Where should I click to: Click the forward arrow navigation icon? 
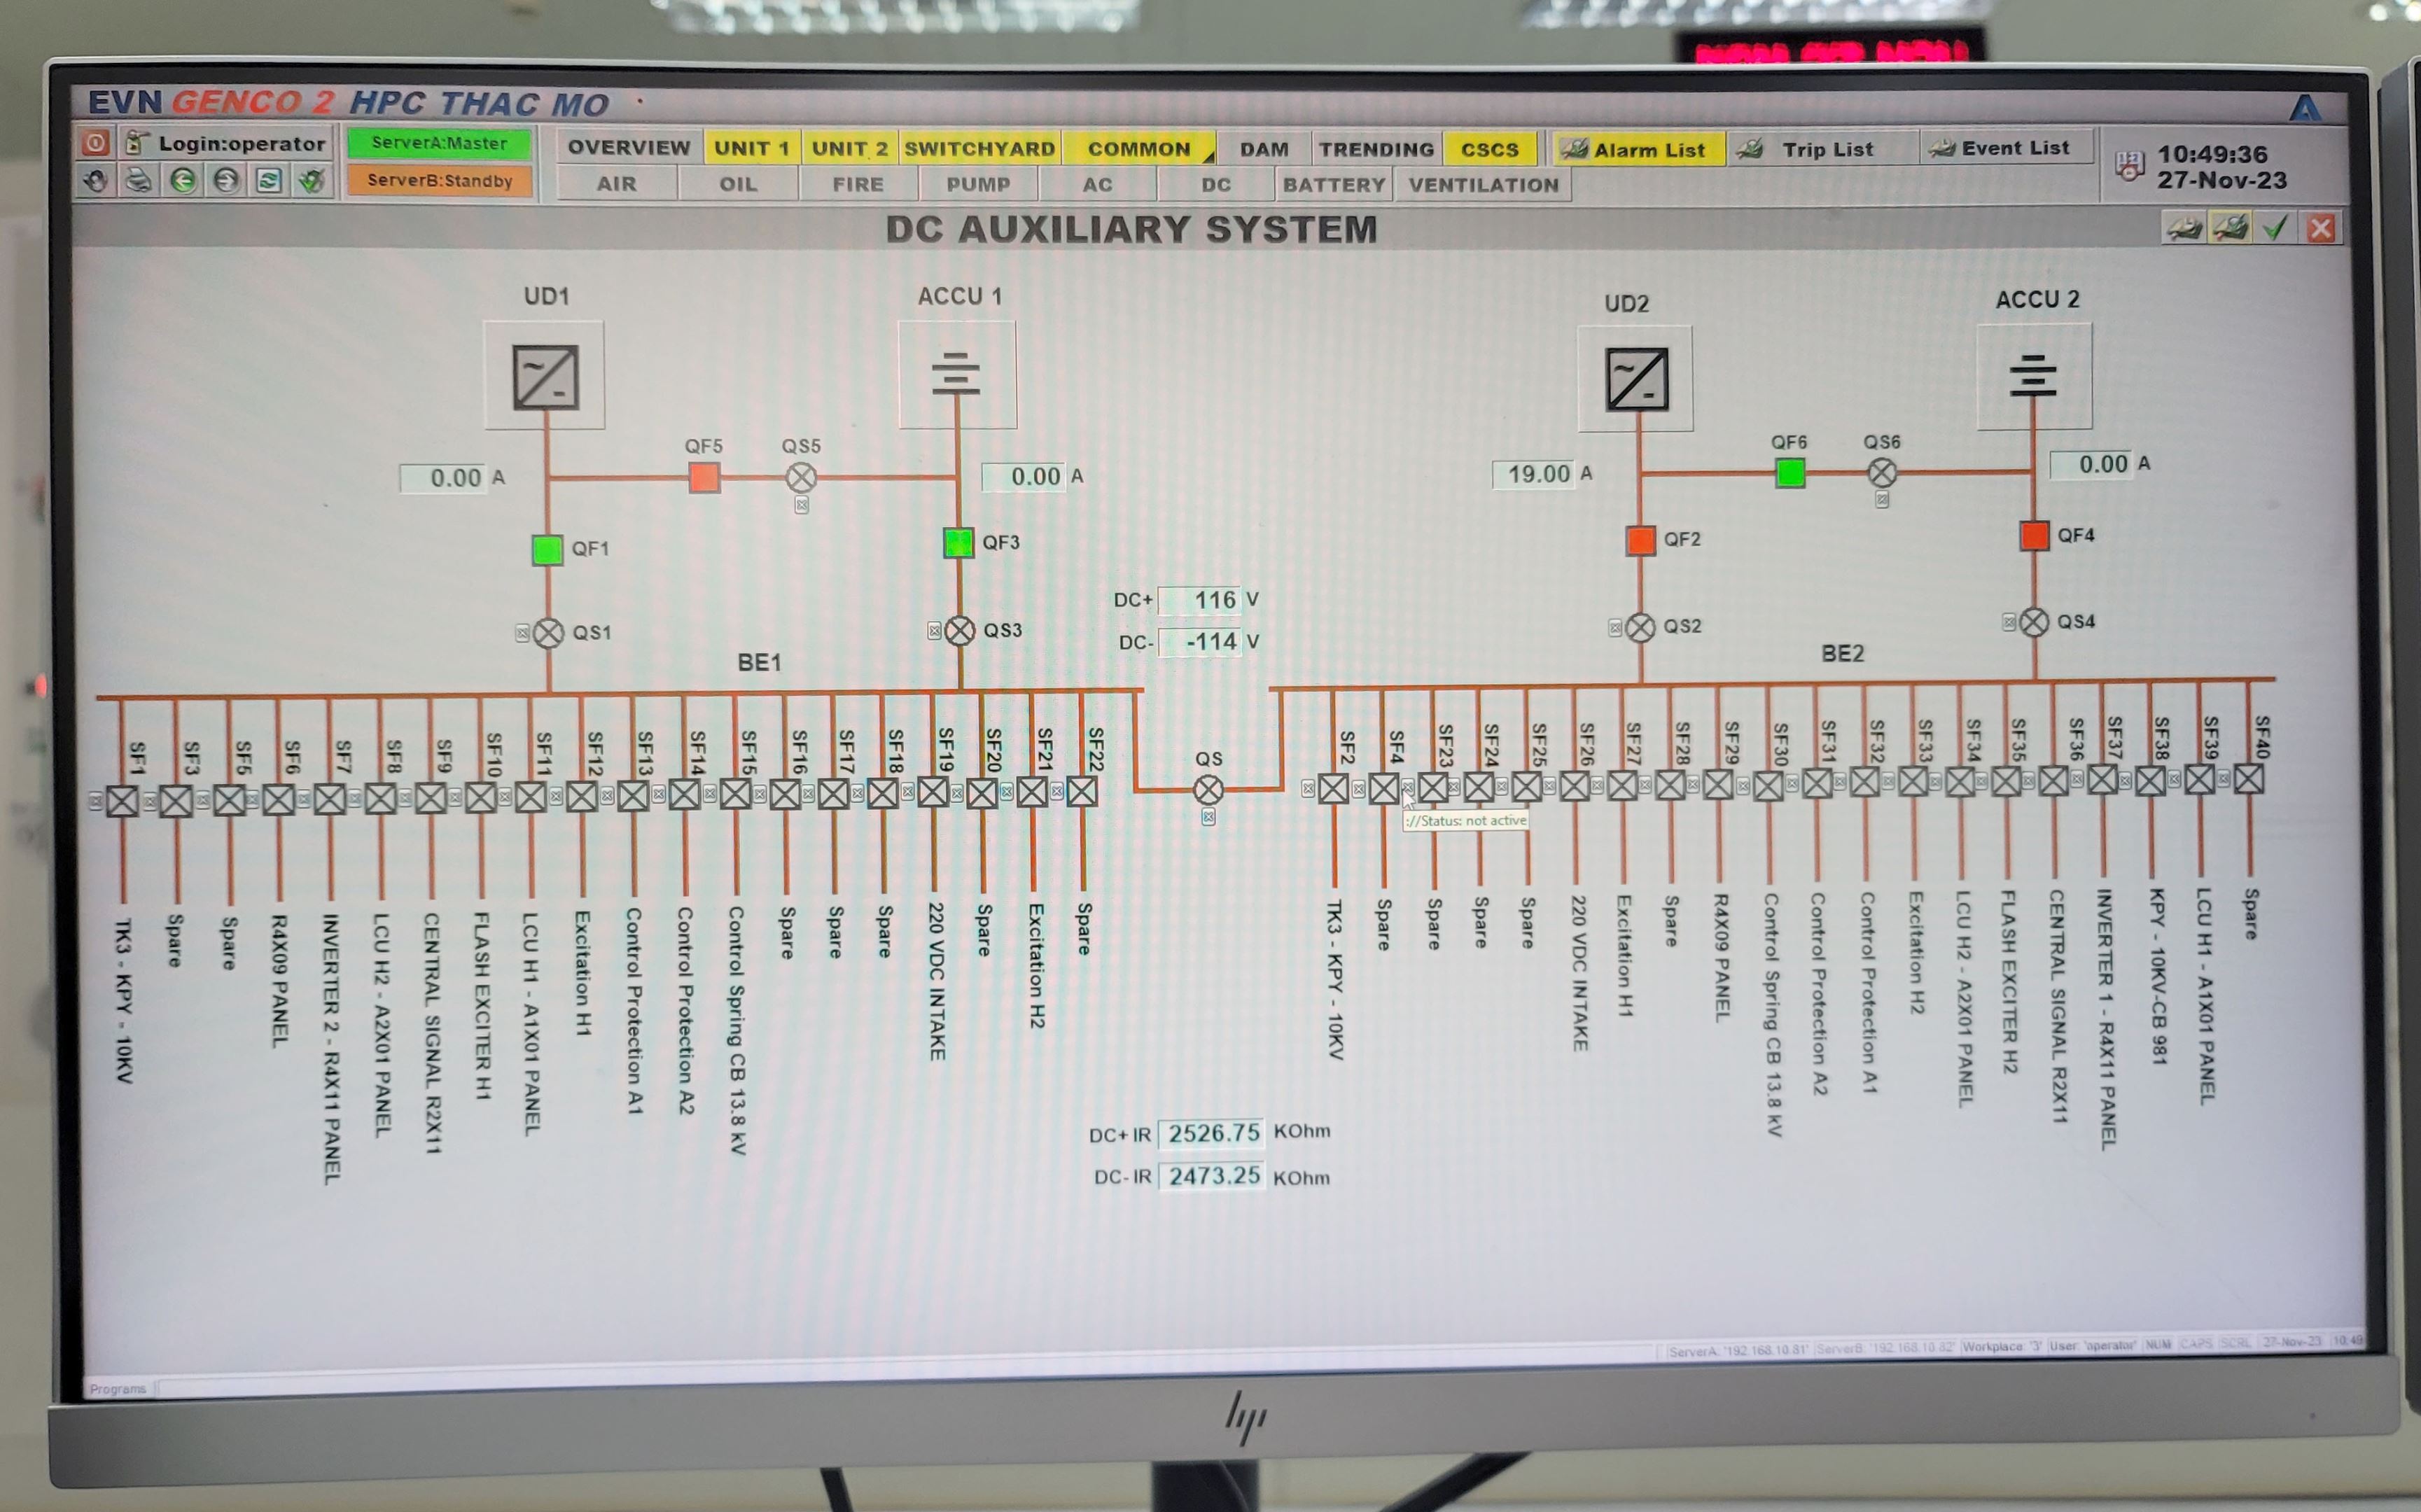coord(227,181)
